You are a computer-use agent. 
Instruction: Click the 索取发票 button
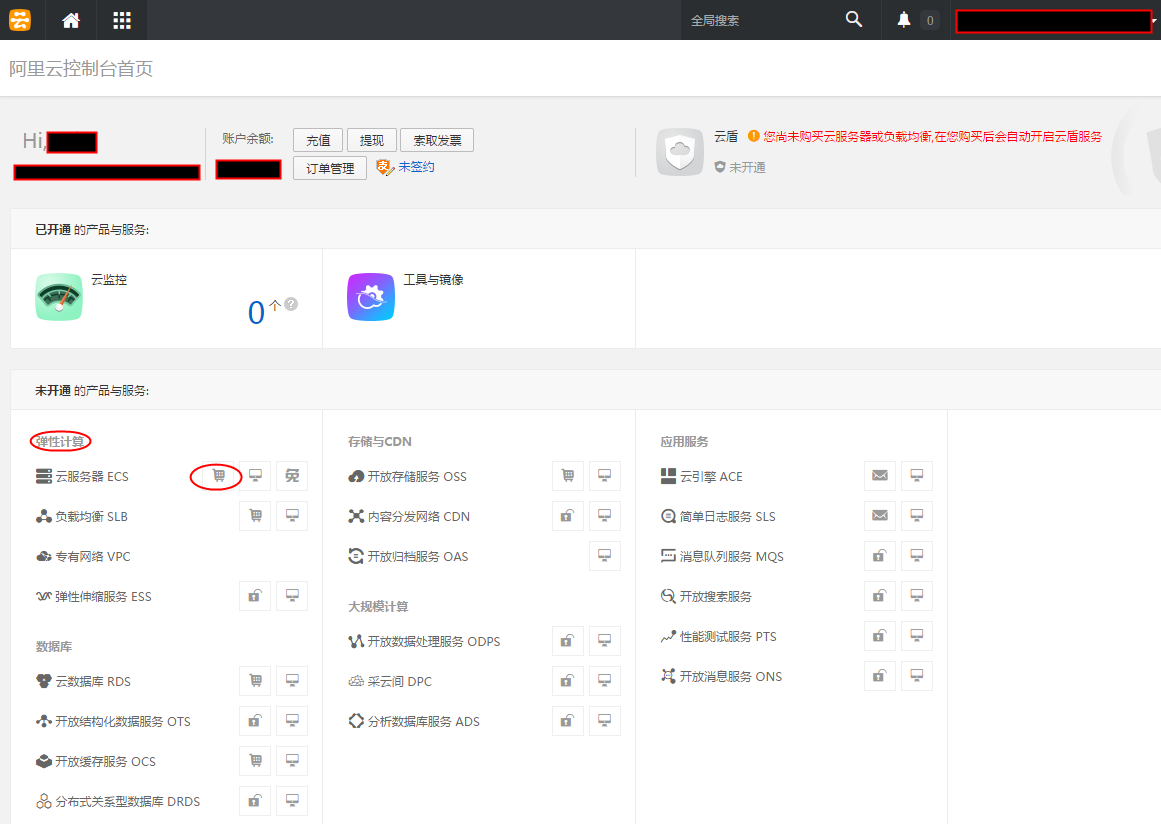[437, 140]
